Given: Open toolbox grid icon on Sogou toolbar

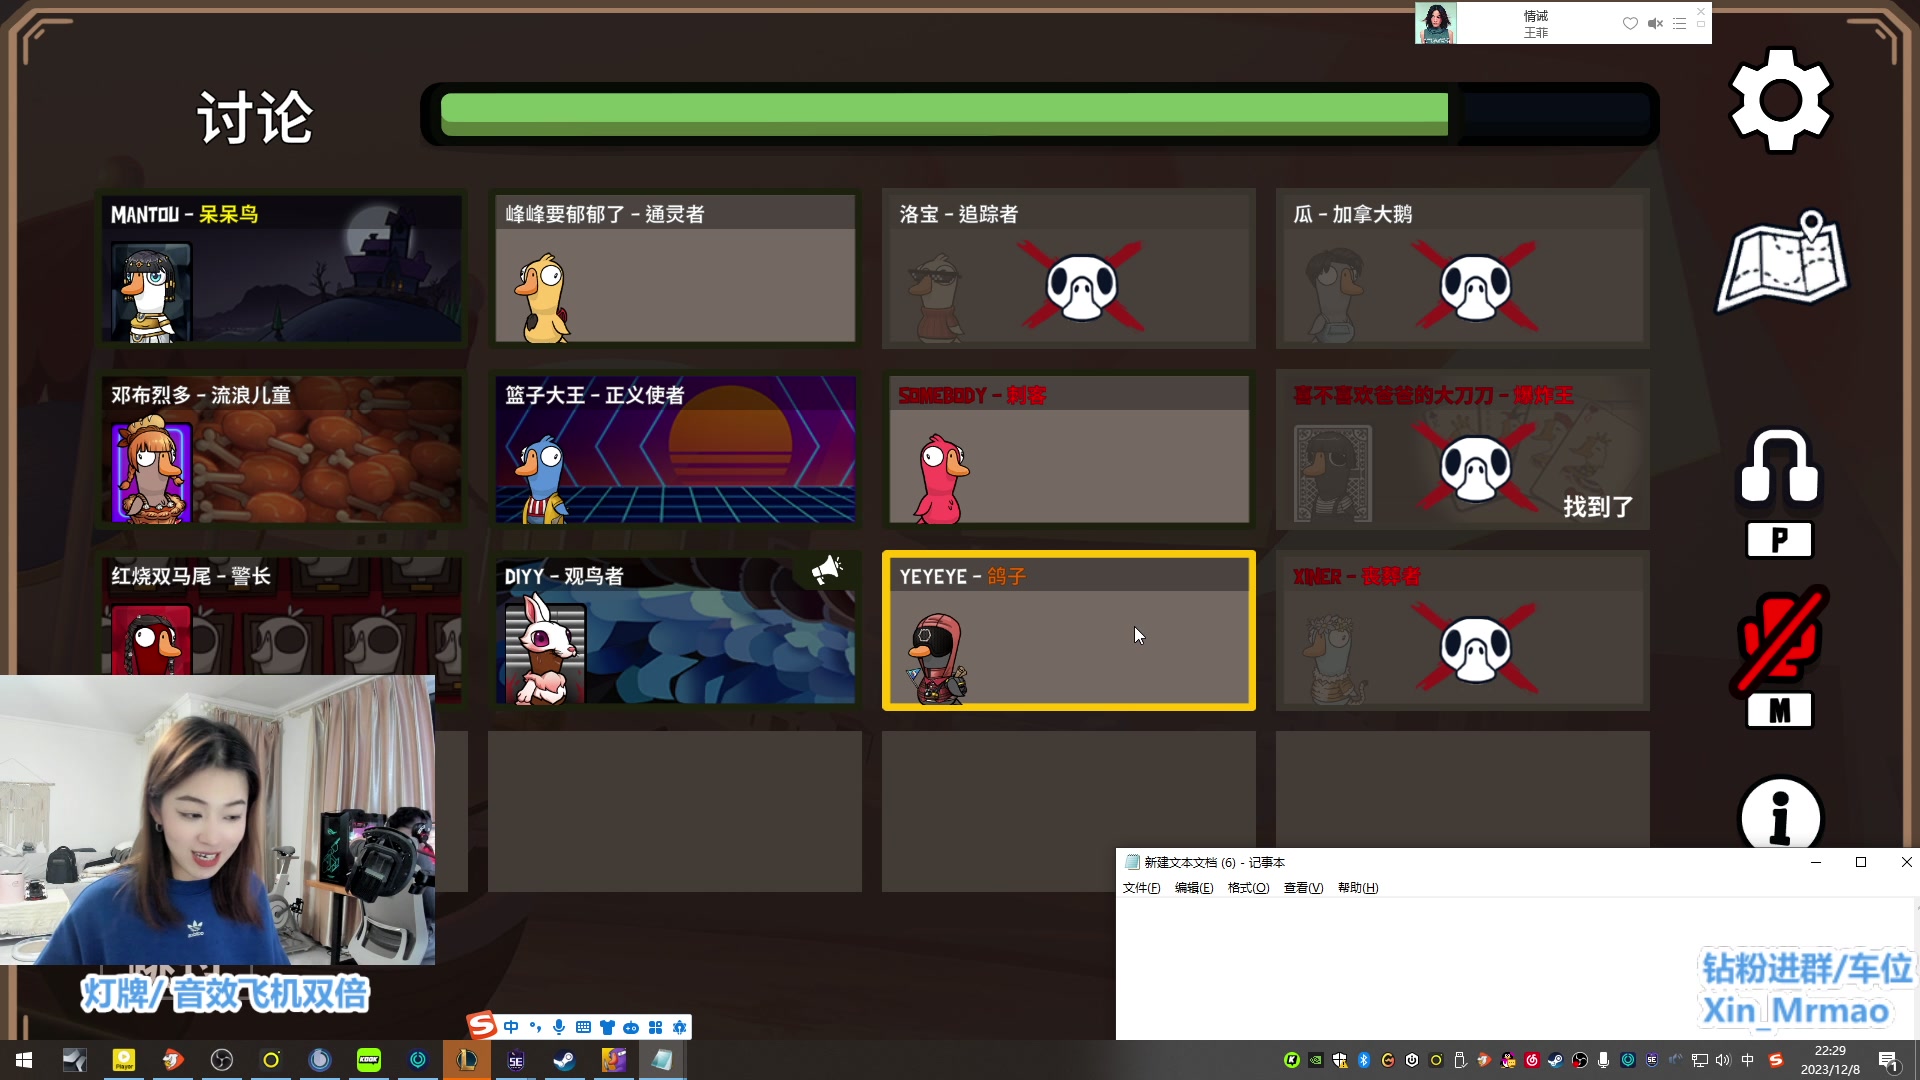Looking at the screenshot, I should (x=656, y=1027).
